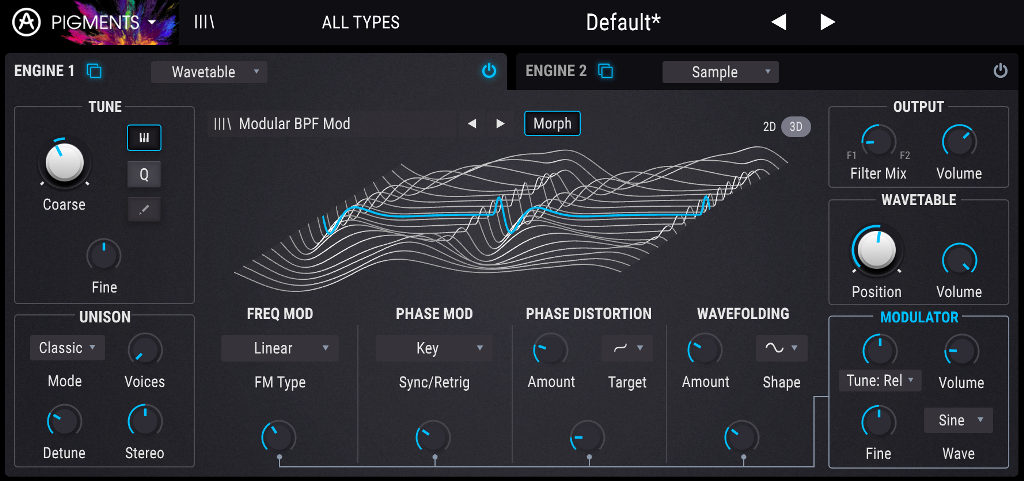Click the Default* preset name
Viewport: 1024px width, 481px height.
click(623, 22)
